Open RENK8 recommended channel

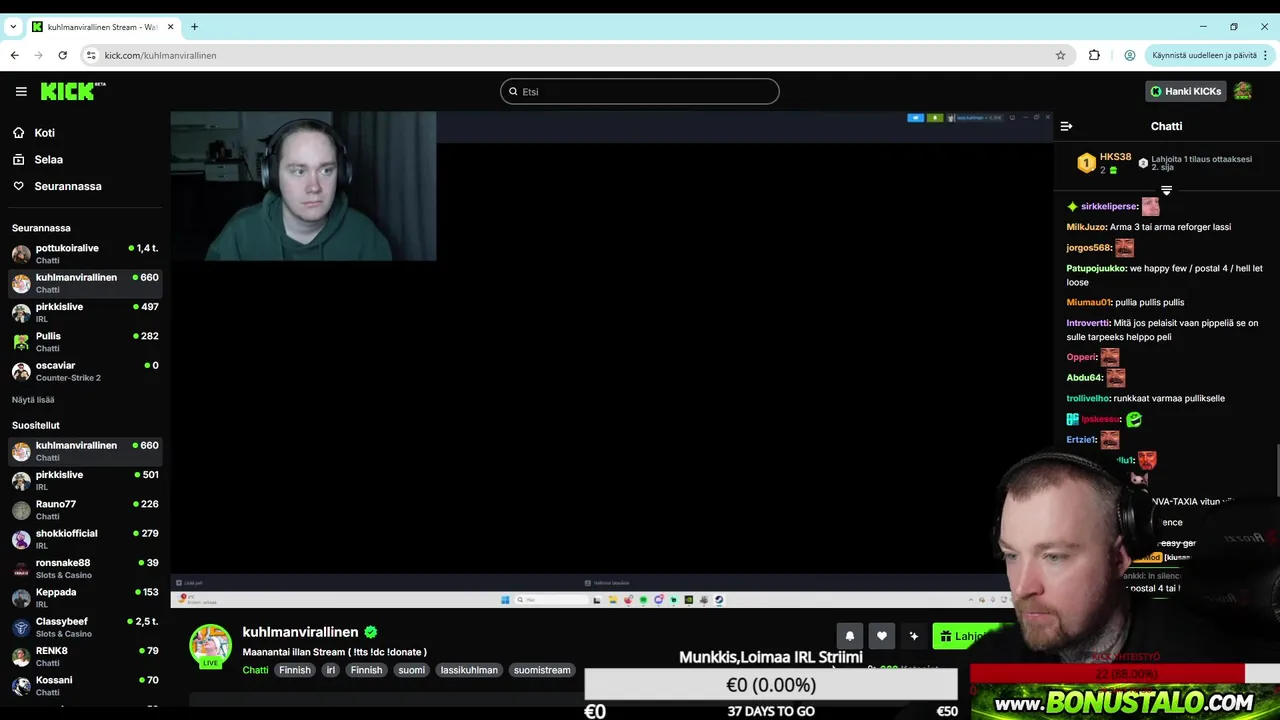pyautogui.click(x=85, y=656)
